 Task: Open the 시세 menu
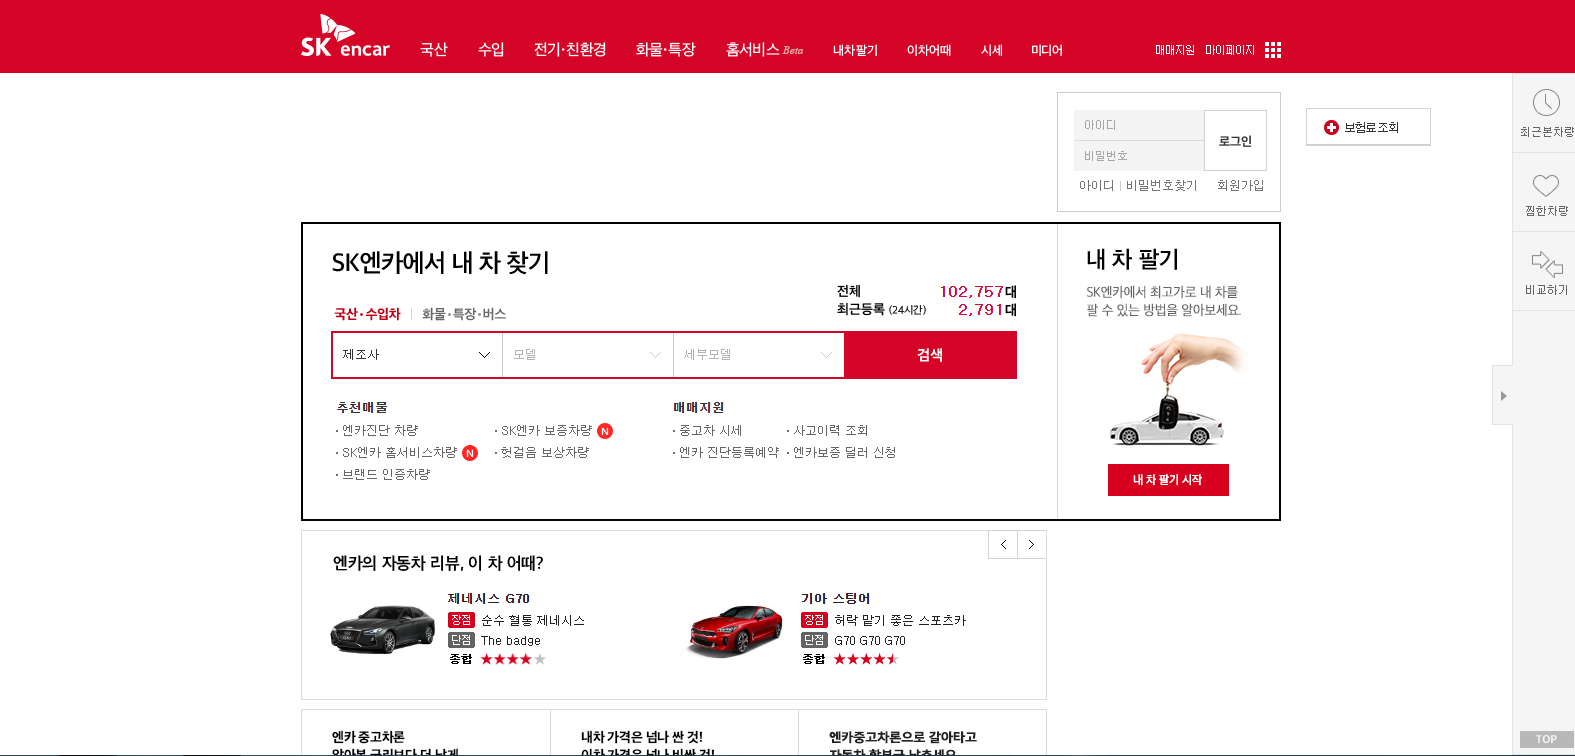click(992, 50)
